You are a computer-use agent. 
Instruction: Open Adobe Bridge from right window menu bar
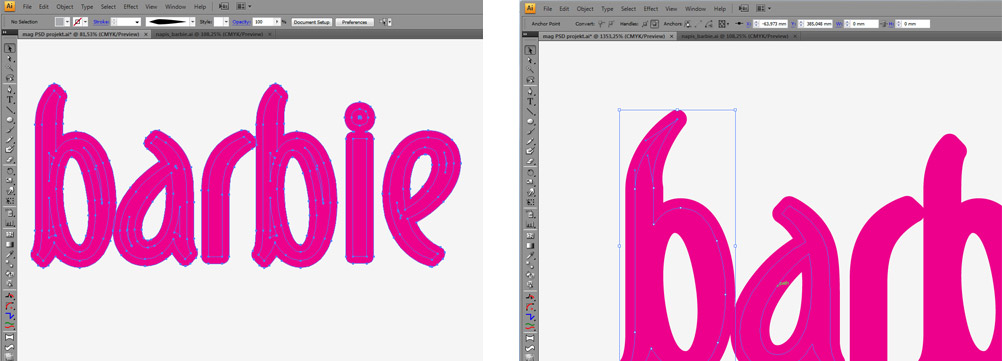pos(744,9)
